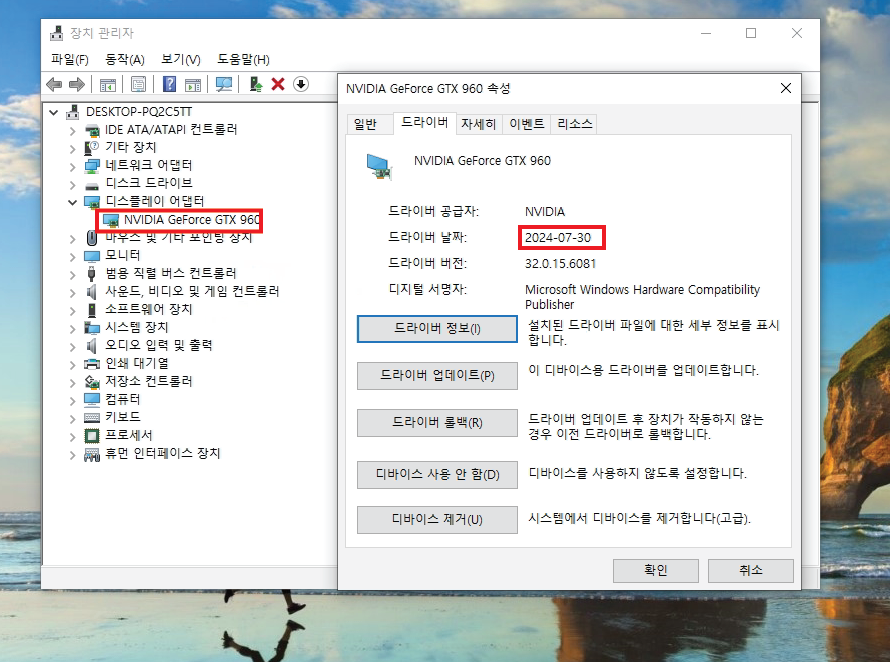Image resolution: width=890 pixels, height=662 pixels.
Task: Click Show/Hide console tree toolbar icon
Action: (x=107, y=85)
